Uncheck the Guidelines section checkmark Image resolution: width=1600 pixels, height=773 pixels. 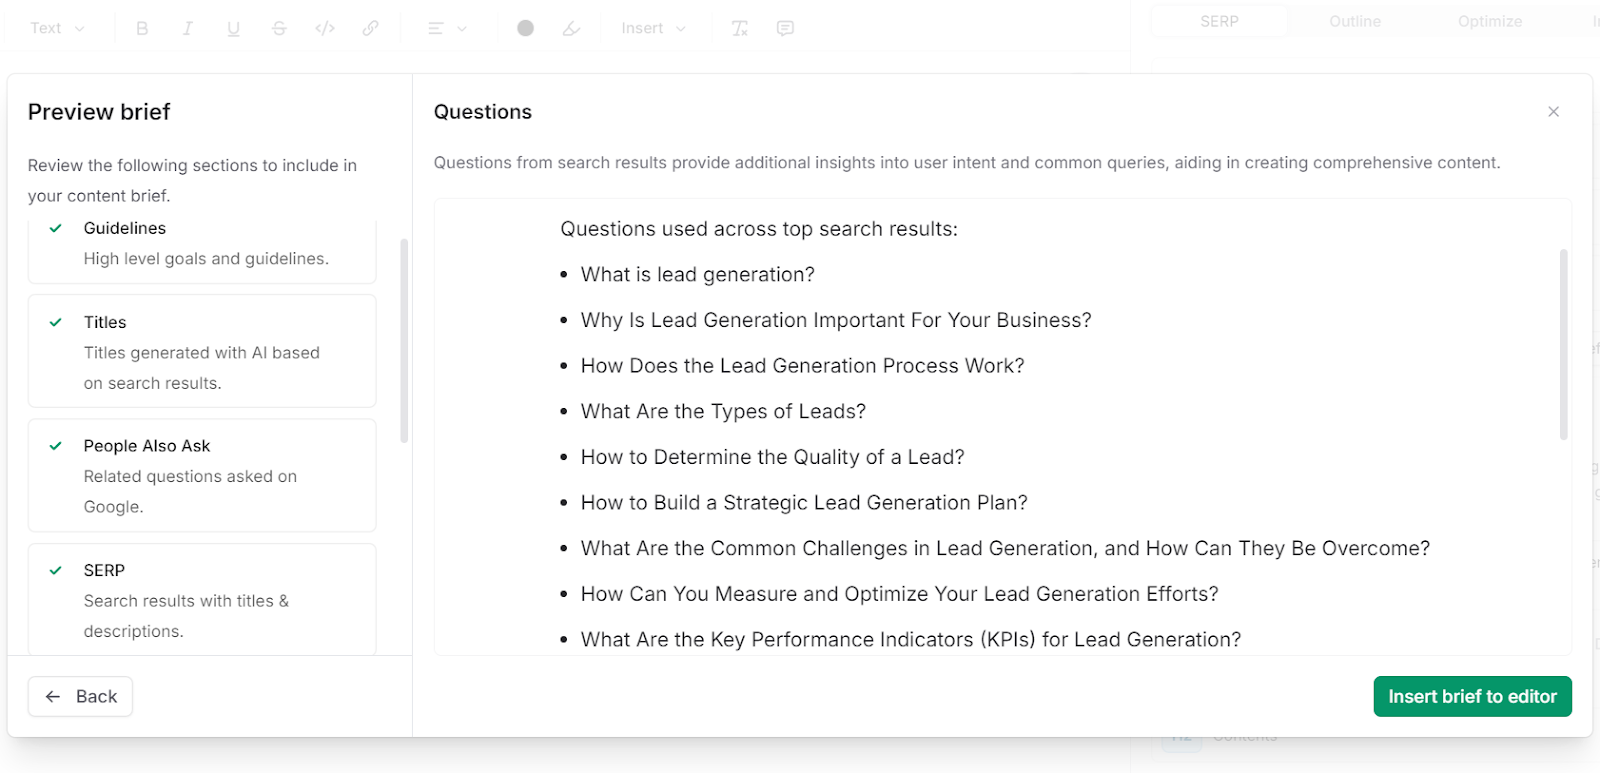pyautogui.click(x=56, y=228)
